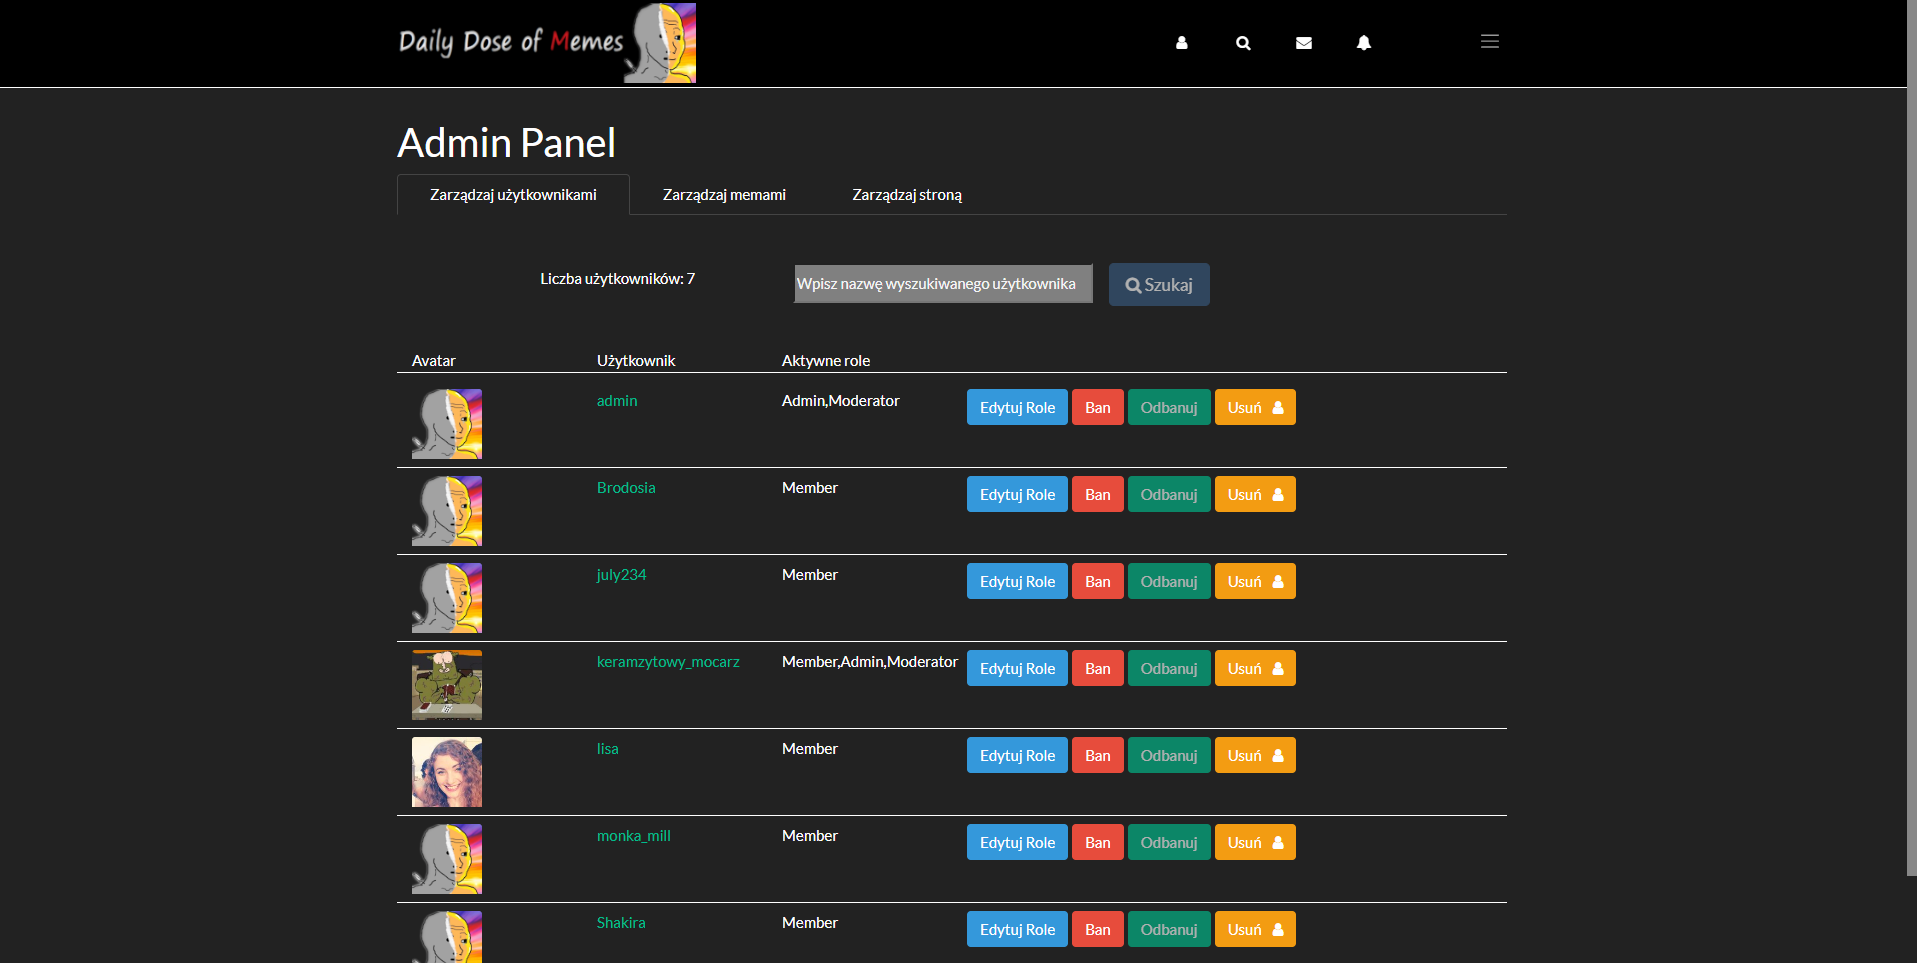Open the Zarządzaj stroną tab

tap(906, 195)
